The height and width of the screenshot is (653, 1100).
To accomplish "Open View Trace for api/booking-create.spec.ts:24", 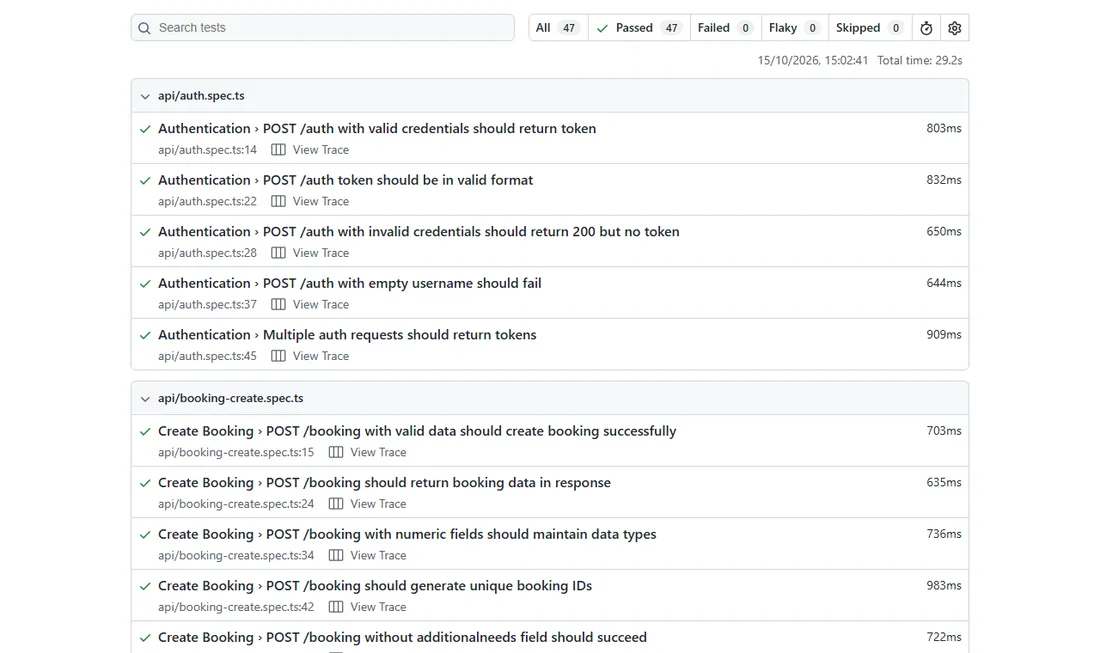I will (x=378, y=504).
